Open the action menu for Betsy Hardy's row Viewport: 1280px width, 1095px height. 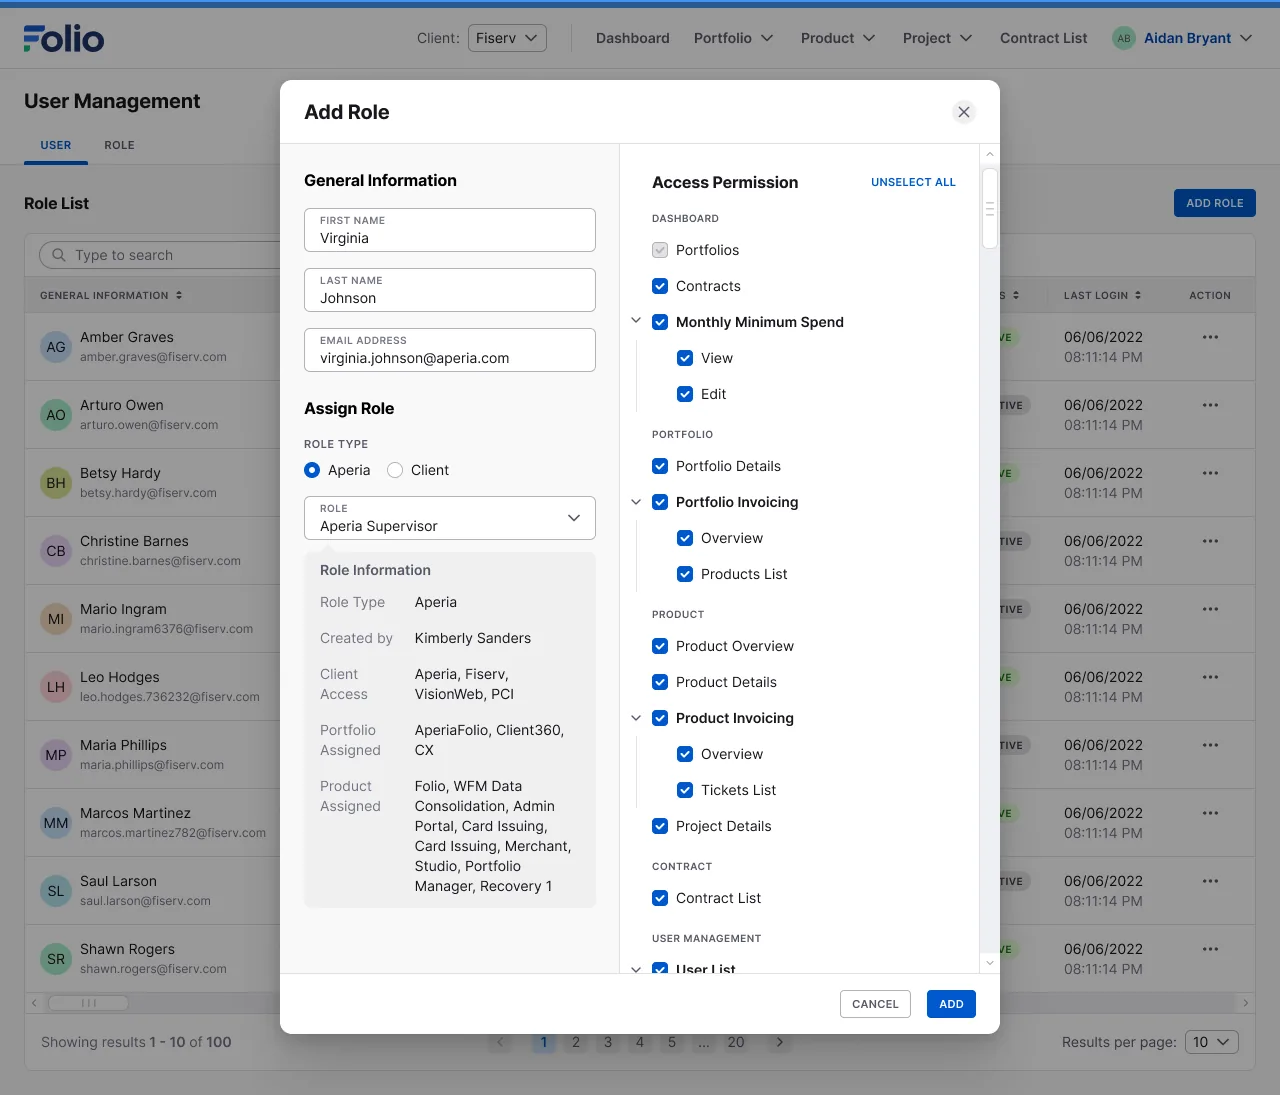click(1210, 473)
